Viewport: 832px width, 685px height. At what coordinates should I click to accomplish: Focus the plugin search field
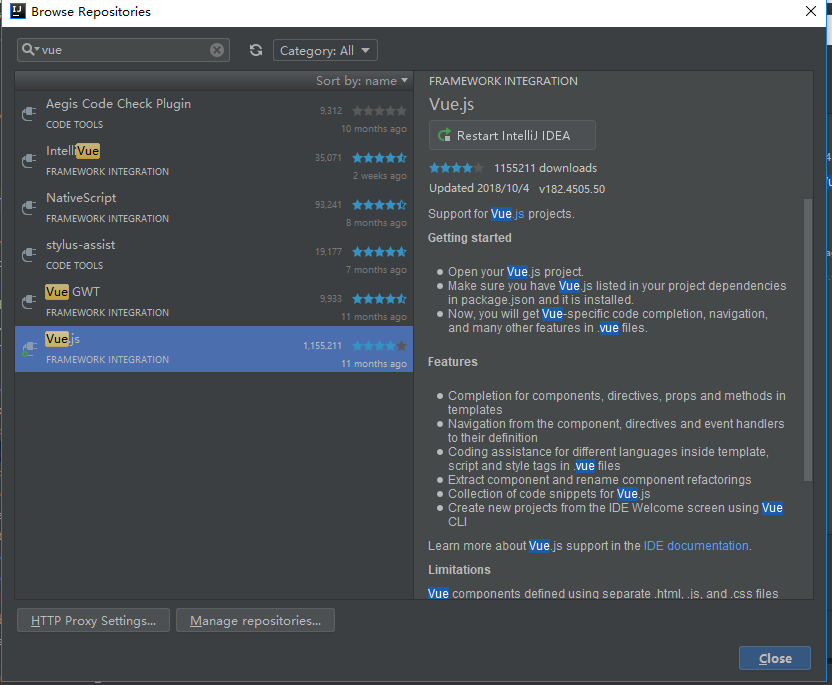point(123,50)
